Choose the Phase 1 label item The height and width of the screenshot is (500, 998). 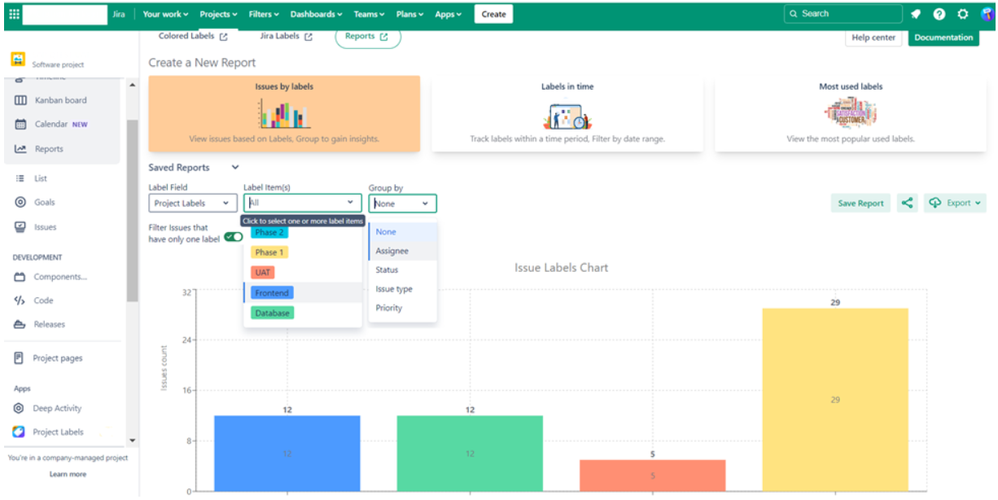(x=269, y=253)
